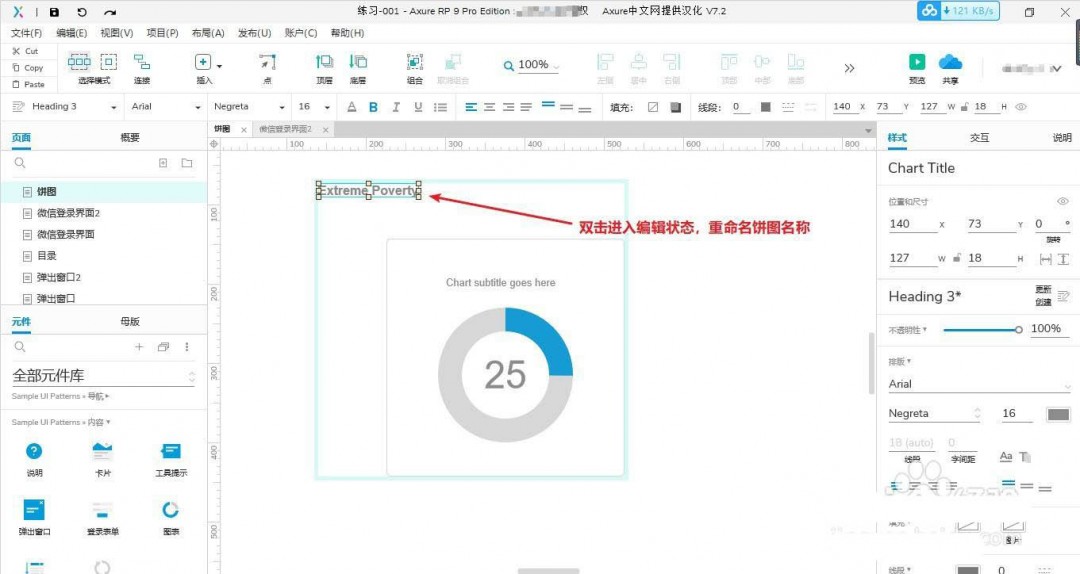
Task: Select the 微信登录界面2 page in the tree
Action: point(68,213)
